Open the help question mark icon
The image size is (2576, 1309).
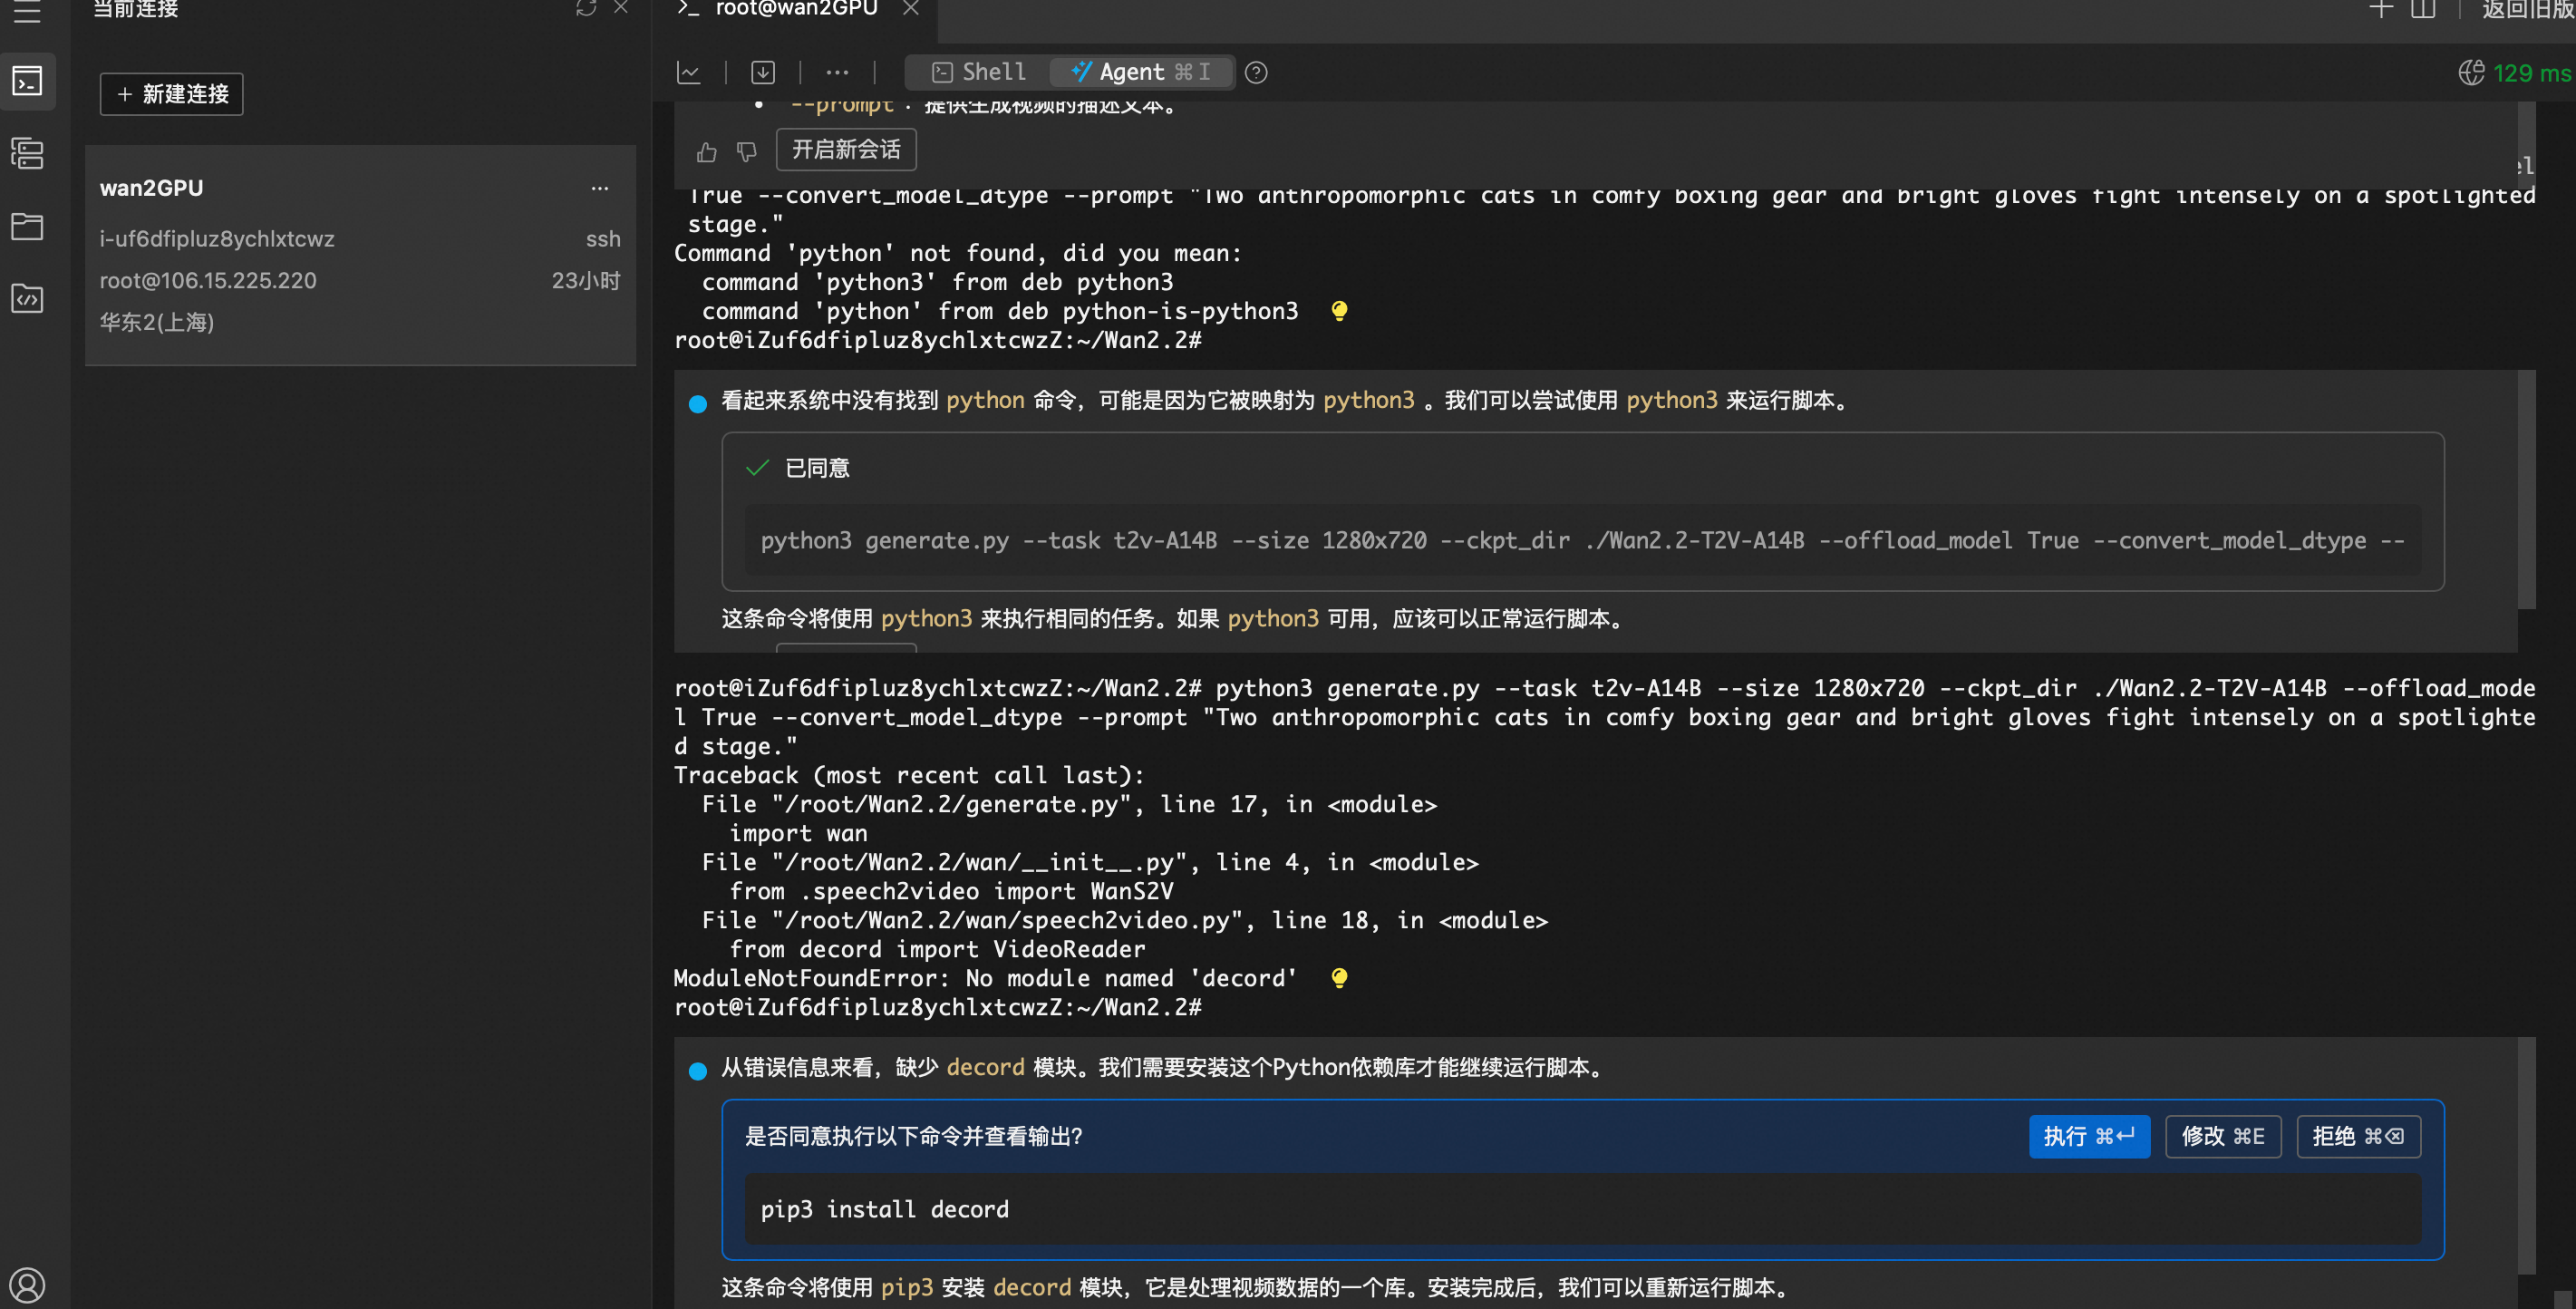pyautogui.click(x=1256, y=73)
